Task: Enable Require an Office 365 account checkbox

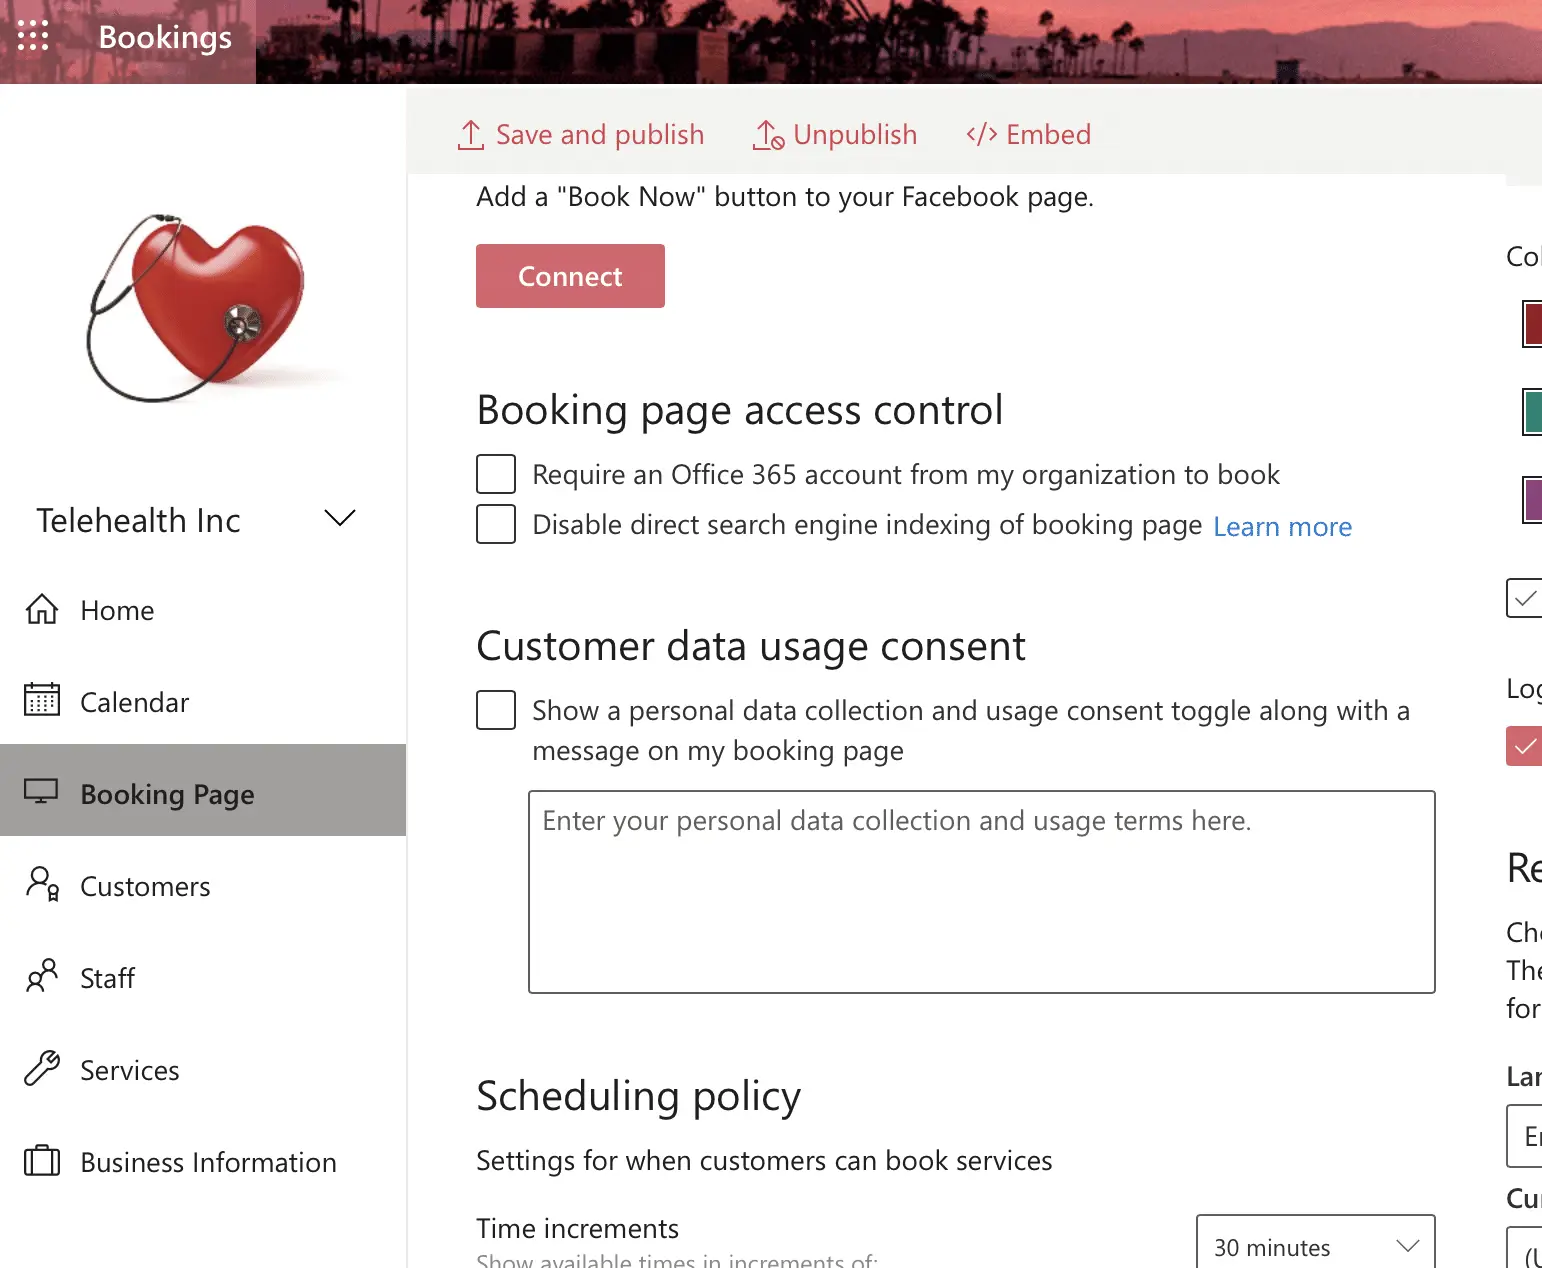Action: click(496, 474)
